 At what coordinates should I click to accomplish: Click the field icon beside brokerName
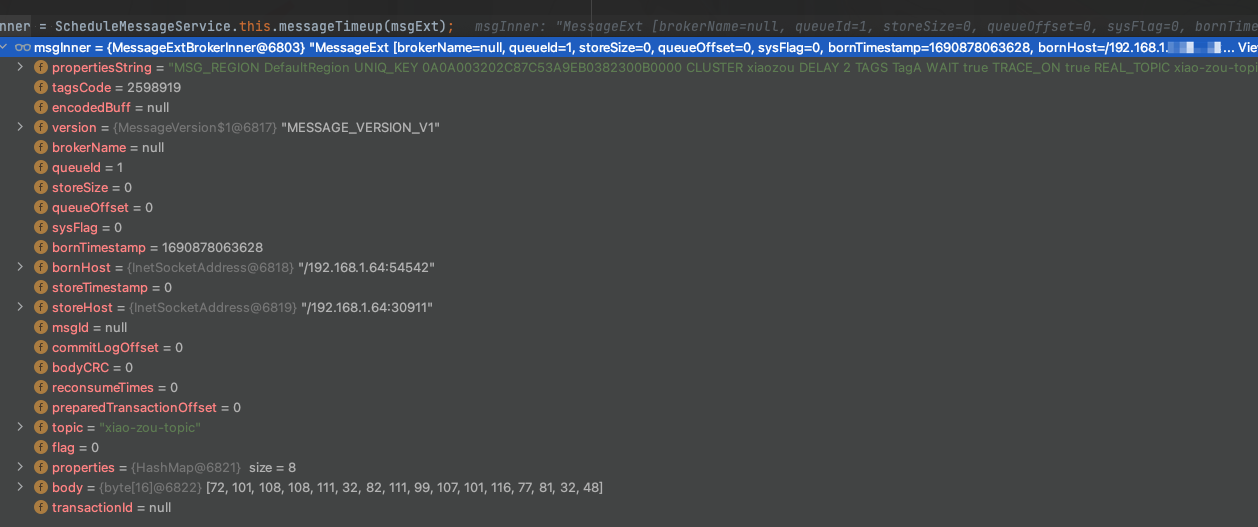41,147
